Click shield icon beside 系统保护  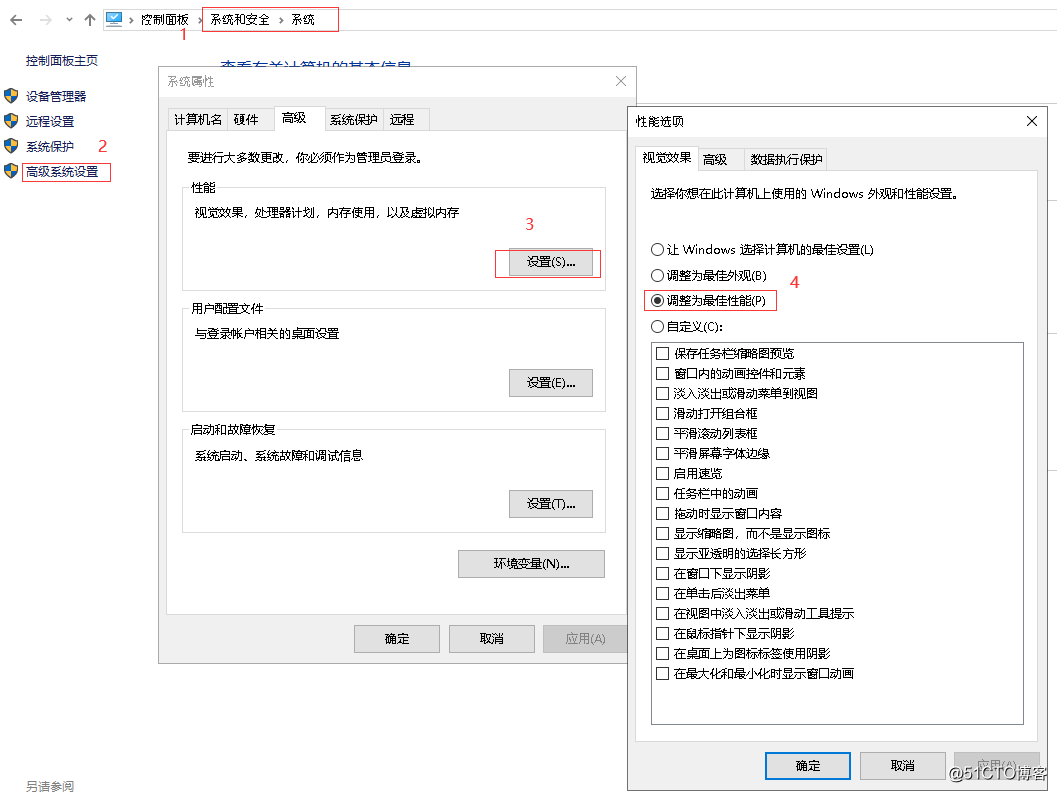click(11, 146)
